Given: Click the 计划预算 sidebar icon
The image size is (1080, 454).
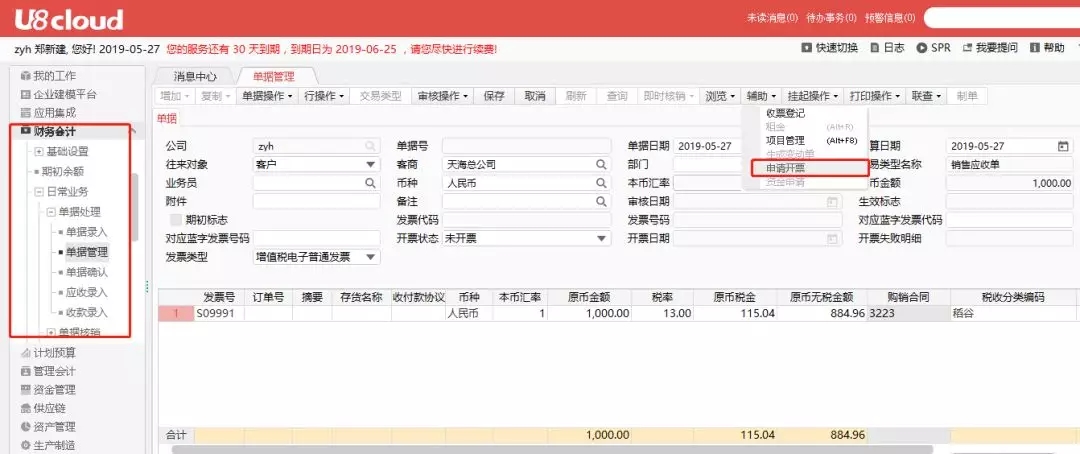Looking at the screenshot, I should pos(26,353).
